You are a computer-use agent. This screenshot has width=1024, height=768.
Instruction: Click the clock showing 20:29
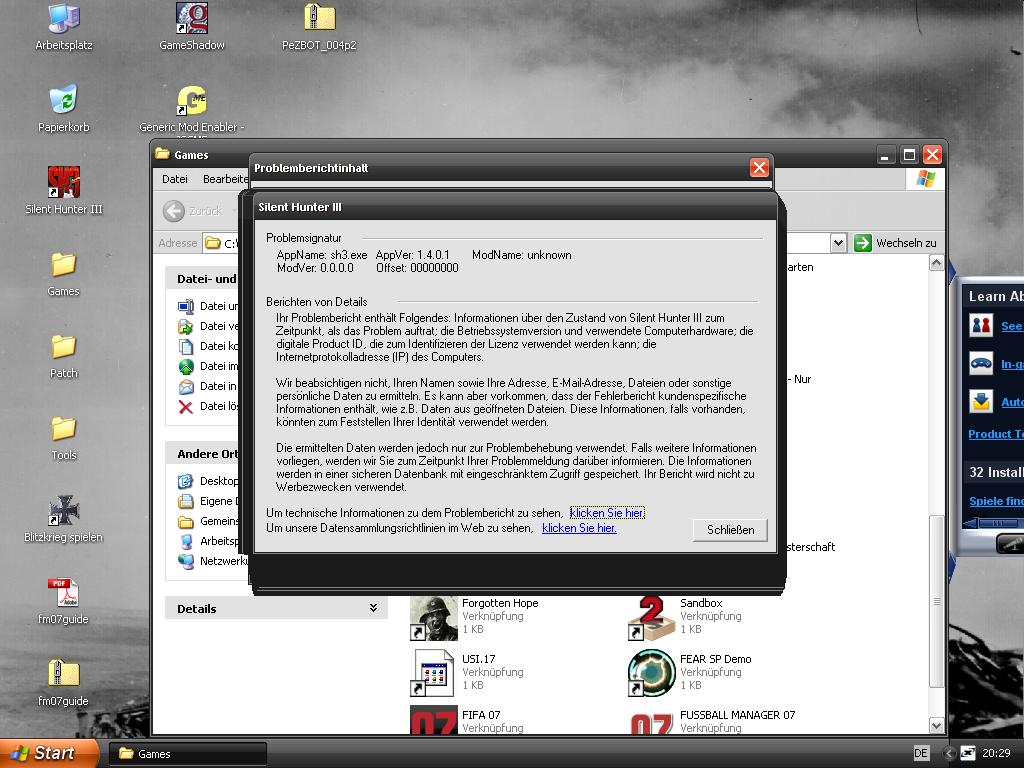[x=996, y=753]
